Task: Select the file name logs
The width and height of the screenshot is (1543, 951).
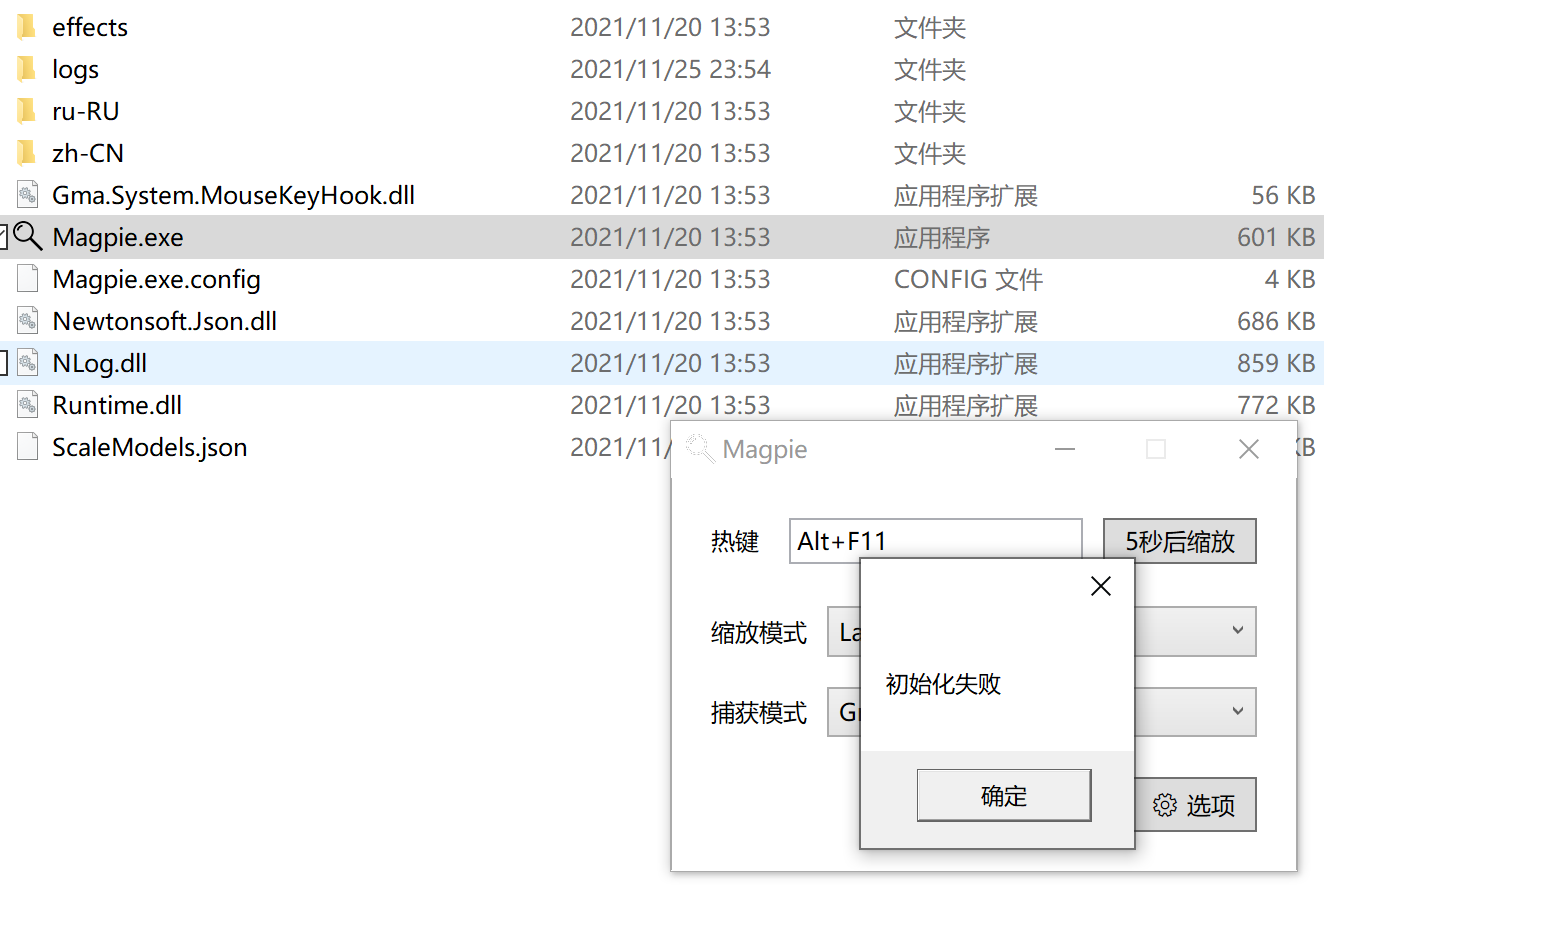Action: [76, 69]
